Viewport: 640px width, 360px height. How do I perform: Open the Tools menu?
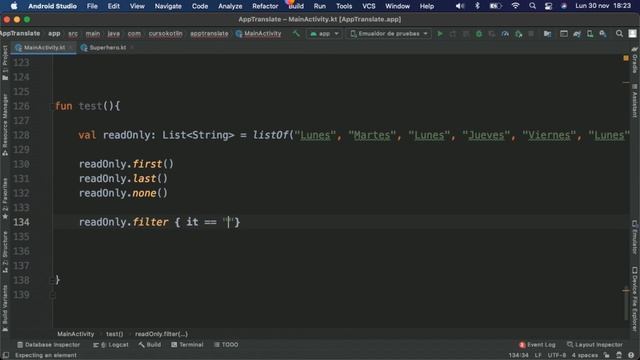[344, 6]
